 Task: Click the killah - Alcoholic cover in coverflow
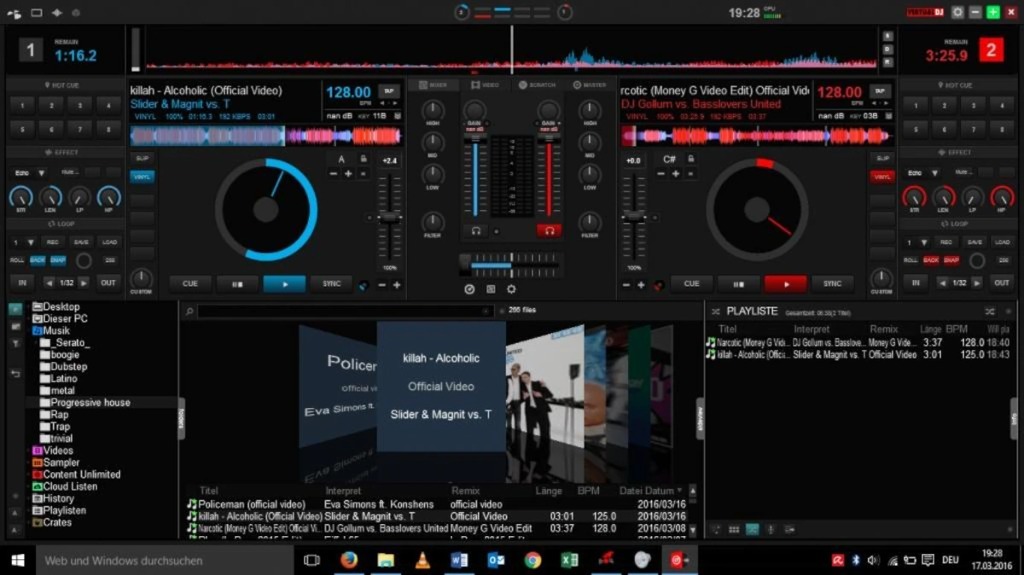[x=441, y=386]
